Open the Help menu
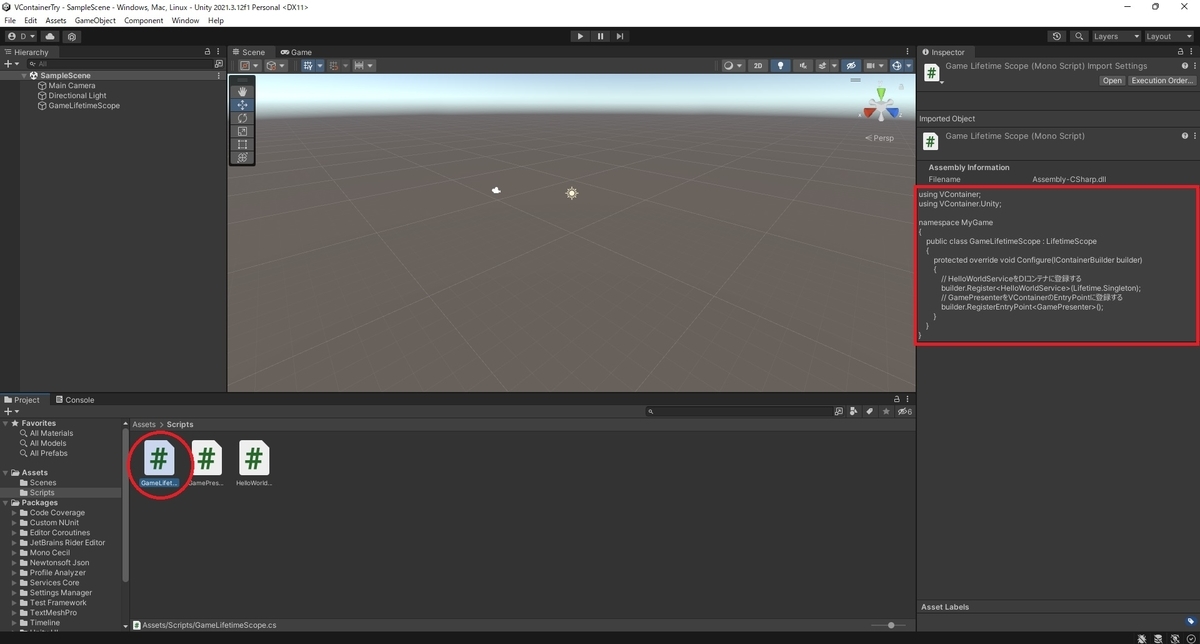1200x644 pixels. pos(216,20)
